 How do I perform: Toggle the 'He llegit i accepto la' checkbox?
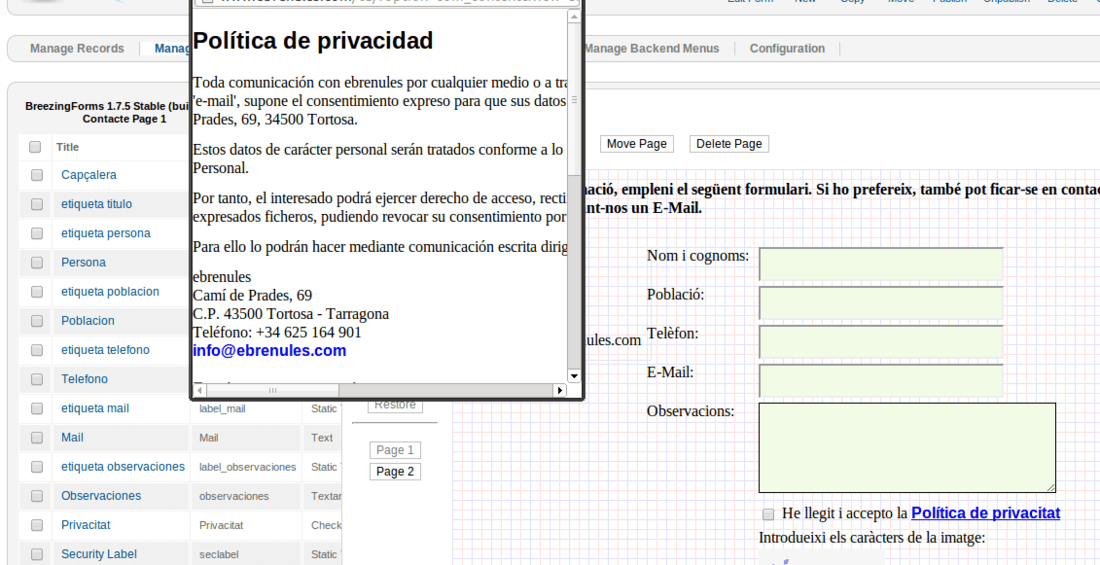[768, 514]
